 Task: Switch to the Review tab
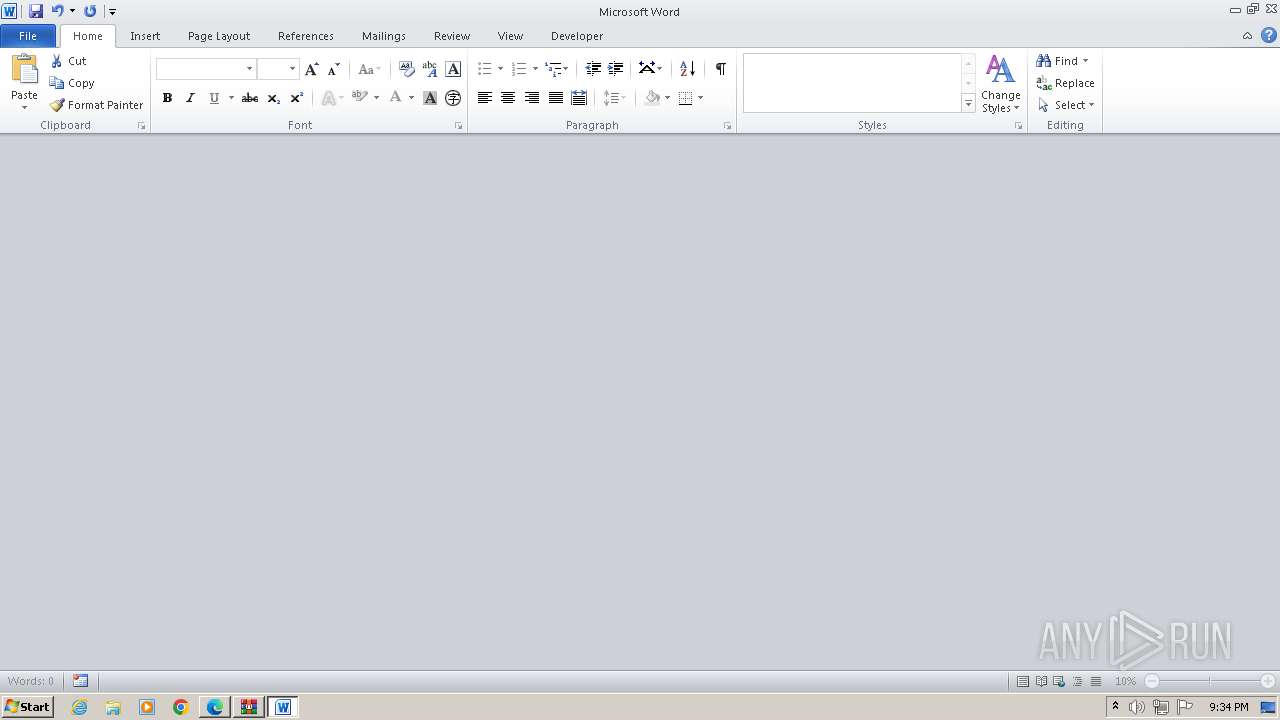click(452, 36)
